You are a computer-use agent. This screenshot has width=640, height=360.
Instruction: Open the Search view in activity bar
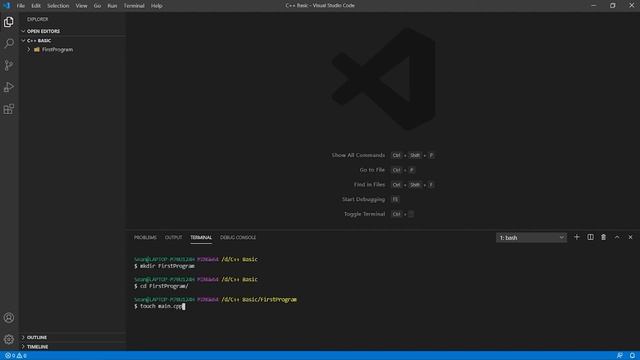9,43
